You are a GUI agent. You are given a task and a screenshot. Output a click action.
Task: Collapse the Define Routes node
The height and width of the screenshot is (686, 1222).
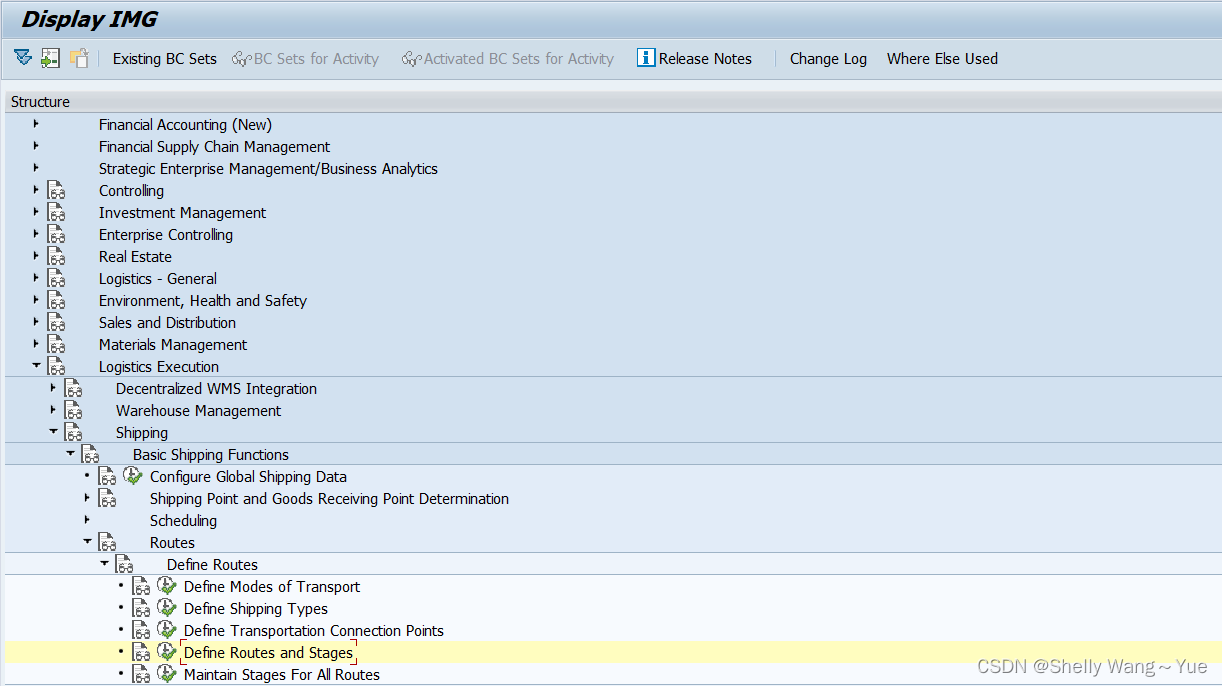pyautogui.click(x=103, y=564)
